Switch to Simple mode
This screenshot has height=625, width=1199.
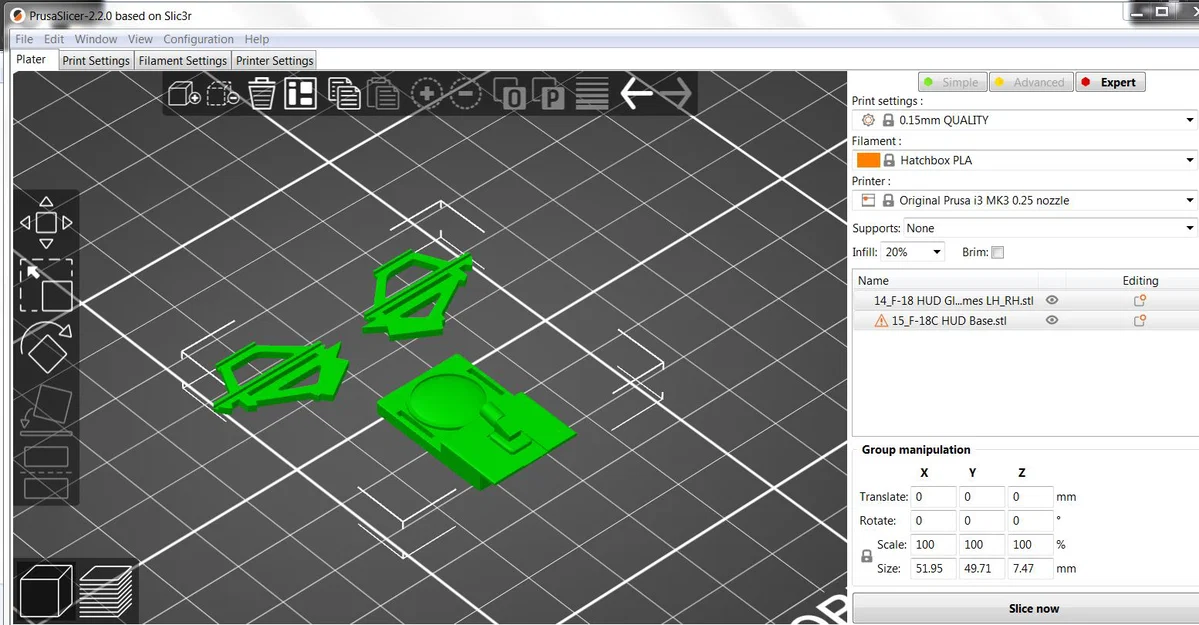[x=952, y=82]
